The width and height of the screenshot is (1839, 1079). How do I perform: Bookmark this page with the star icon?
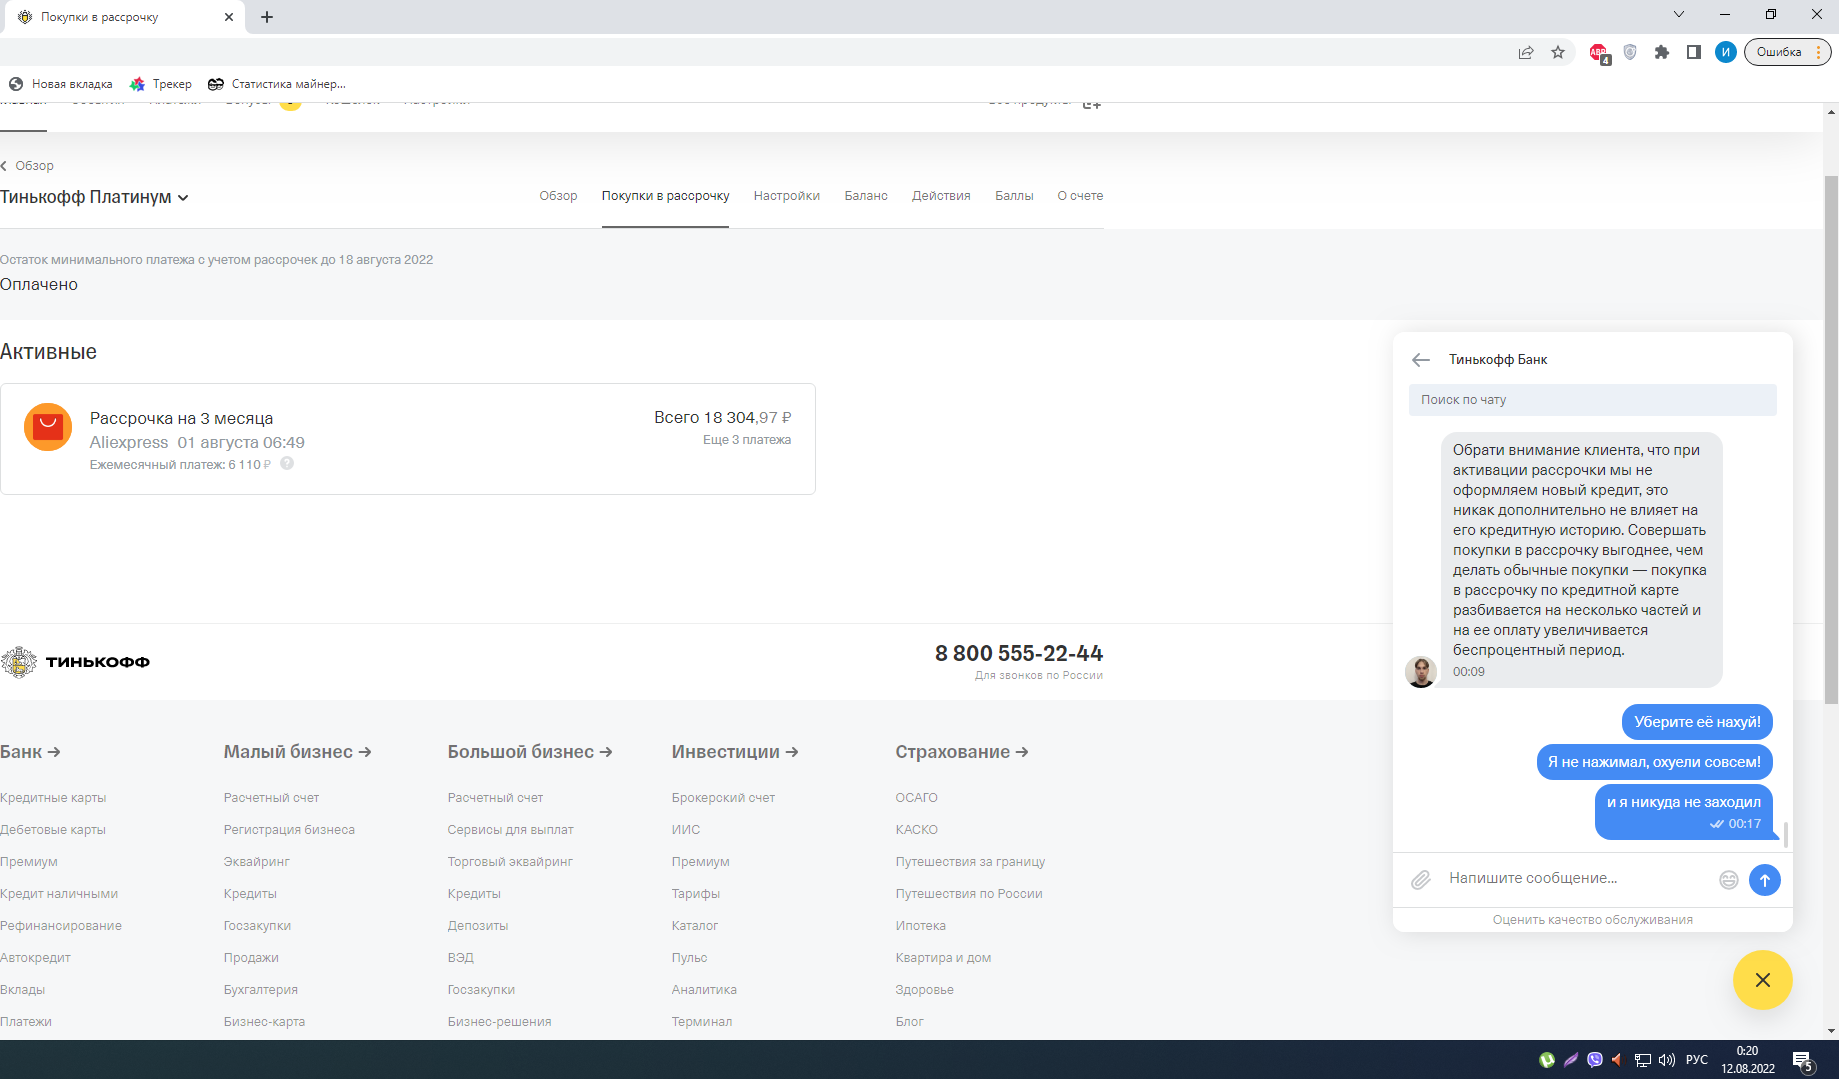pos(1558,52)
